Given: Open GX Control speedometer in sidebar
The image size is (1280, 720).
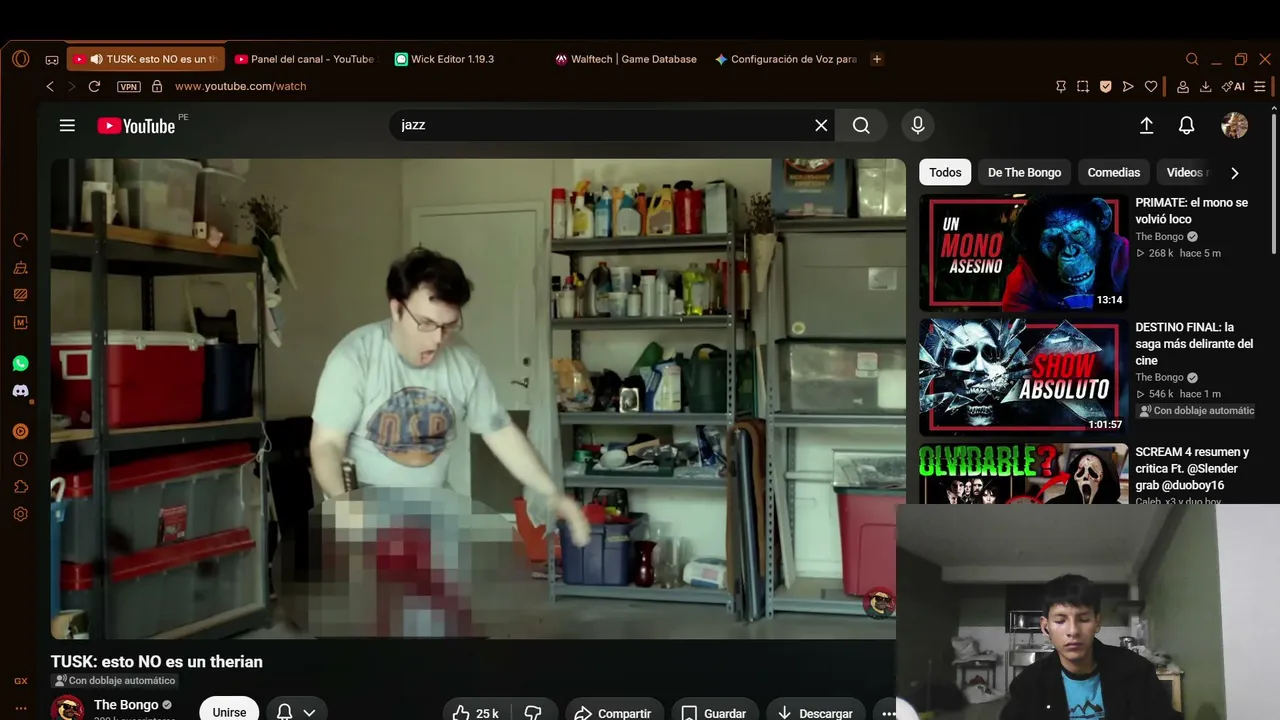Looking at the screenshot, I should (20, 240).
